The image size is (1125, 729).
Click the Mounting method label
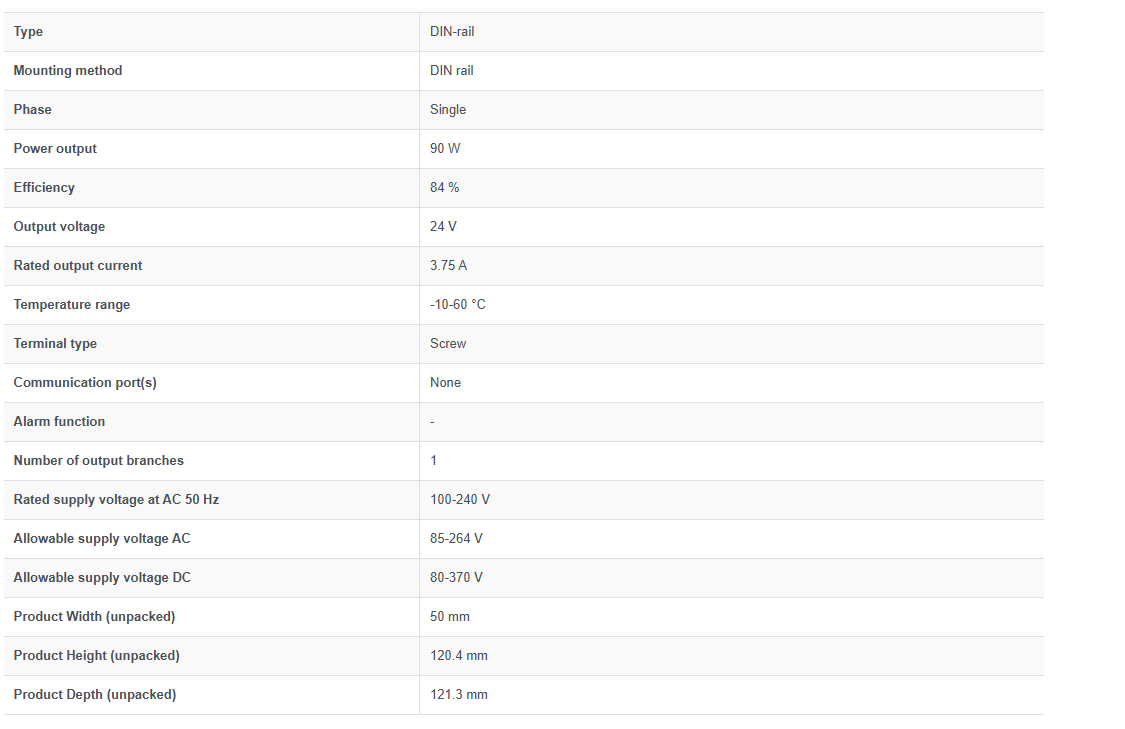(x=68, y=70)
